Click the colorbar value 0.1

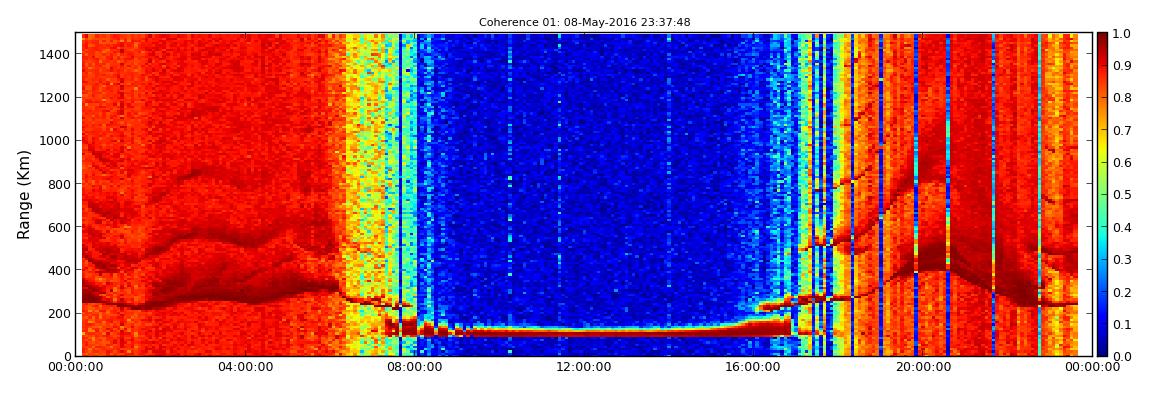click(1123, 323)
